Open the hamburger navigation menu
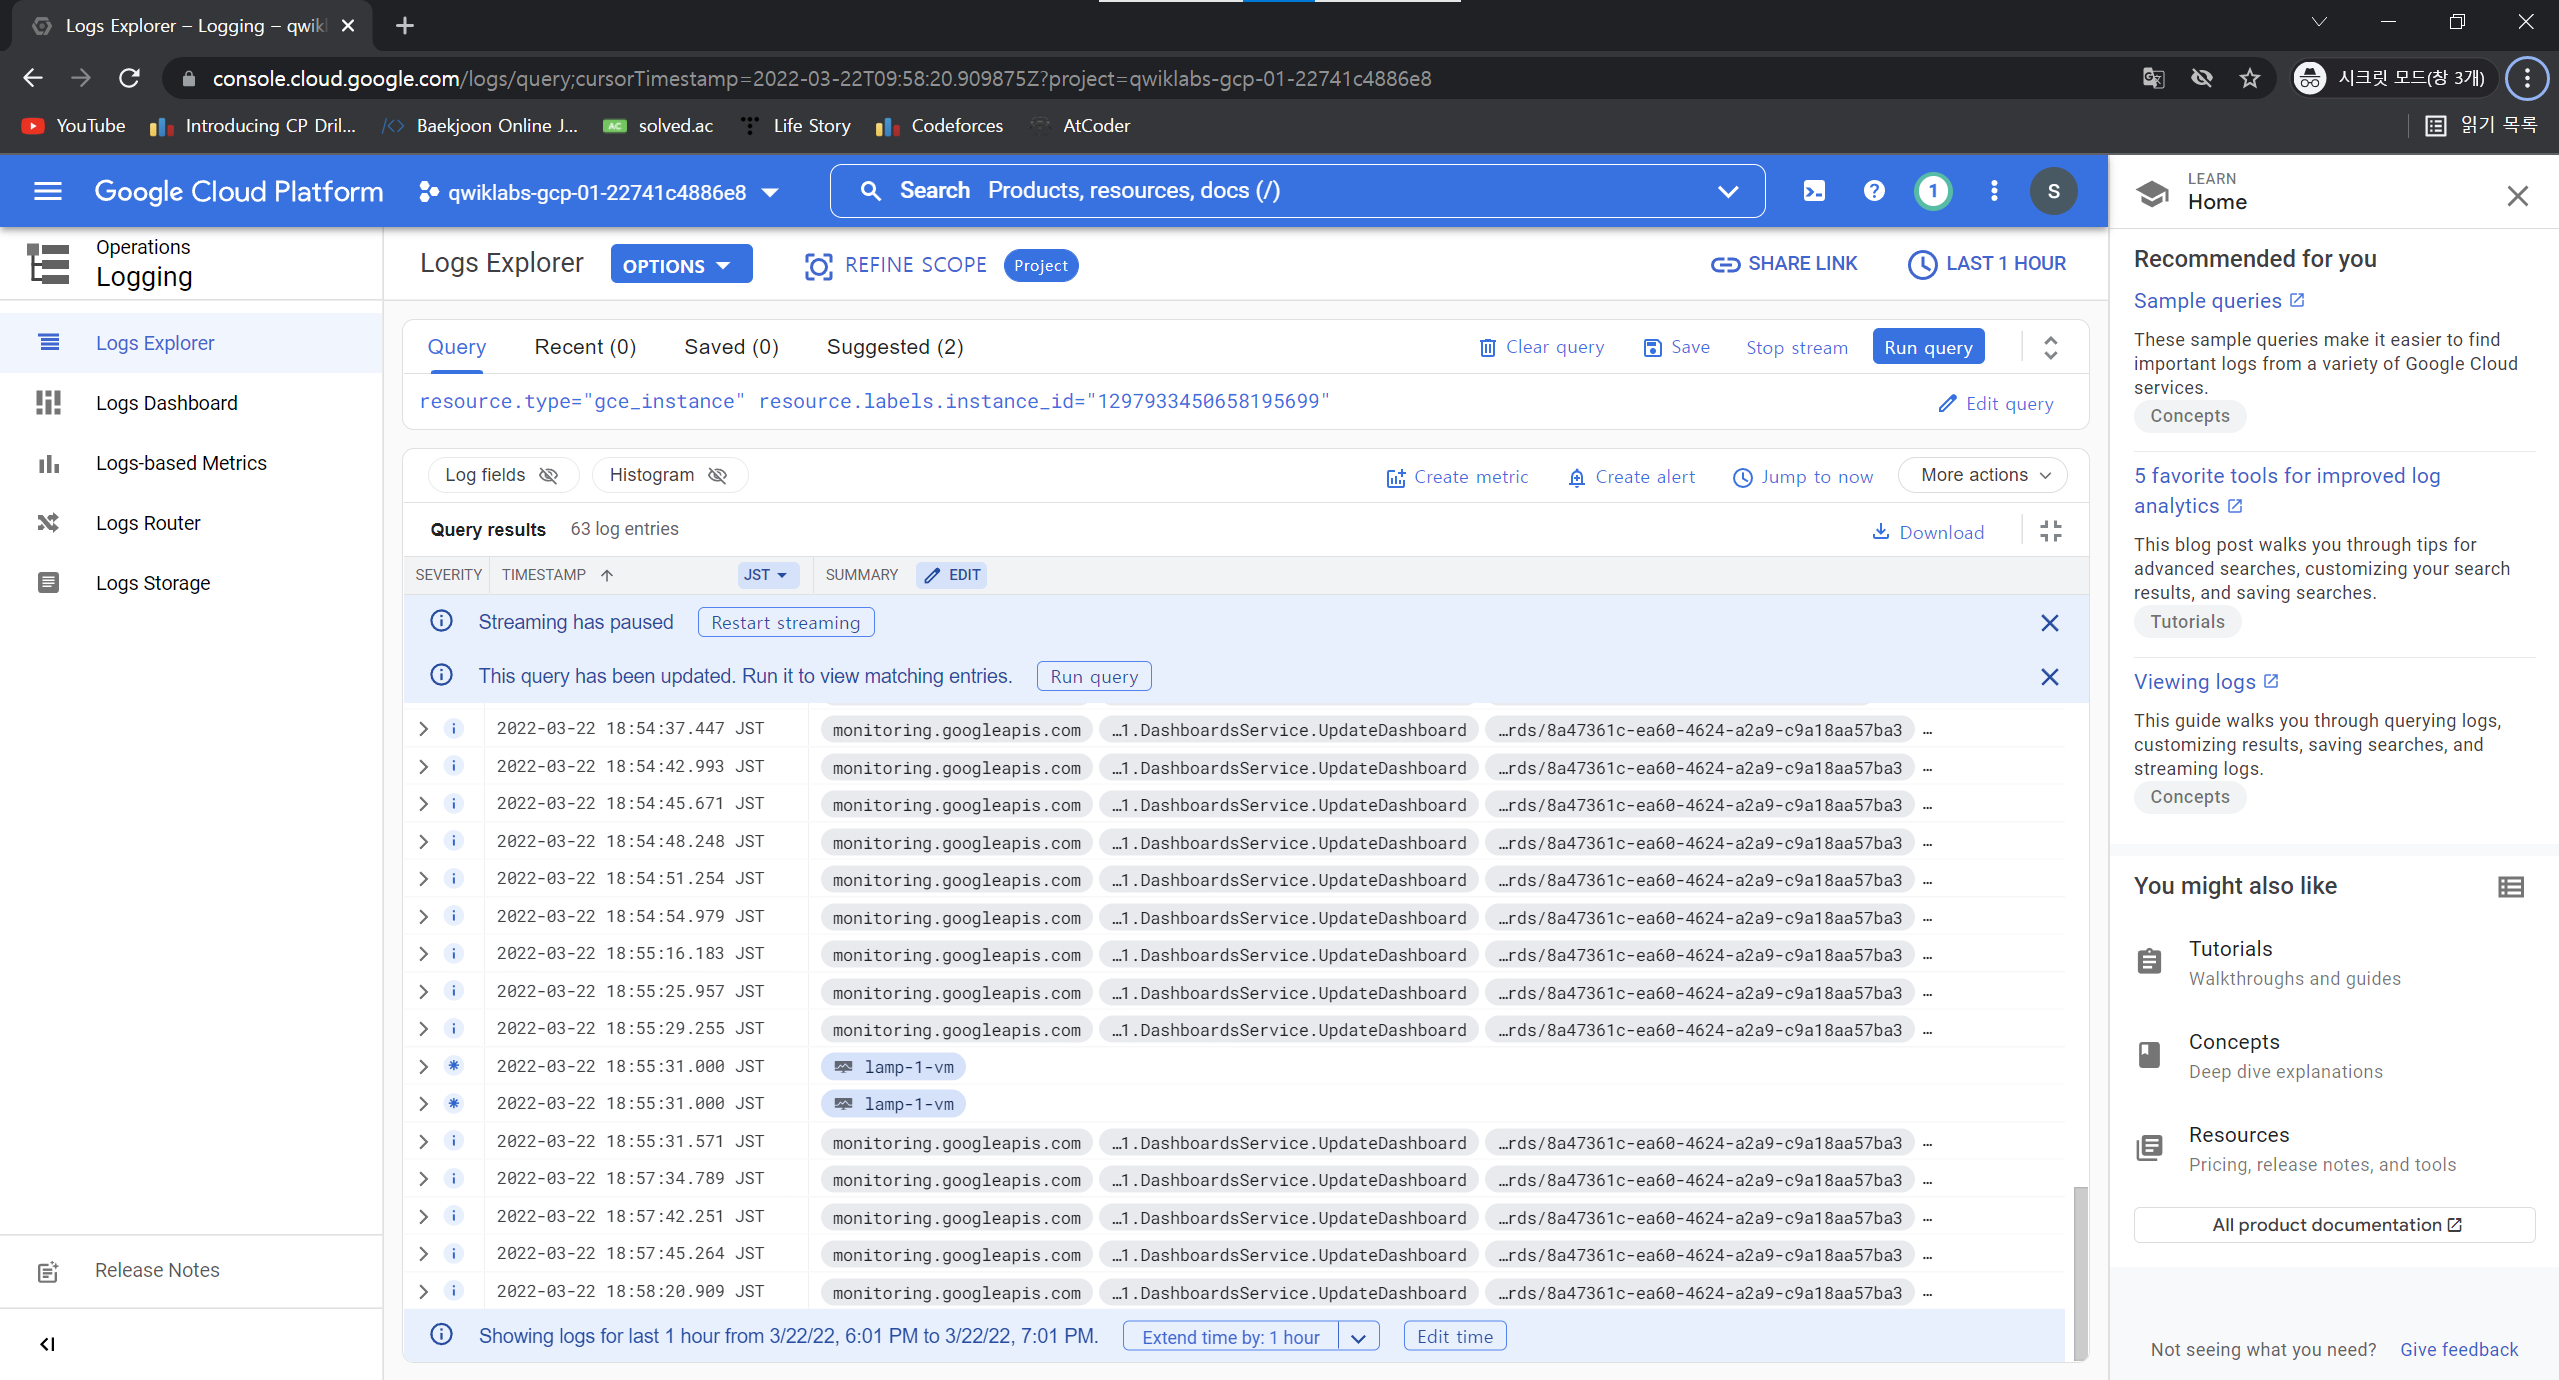2559x1380 pixels. [48, 191]
